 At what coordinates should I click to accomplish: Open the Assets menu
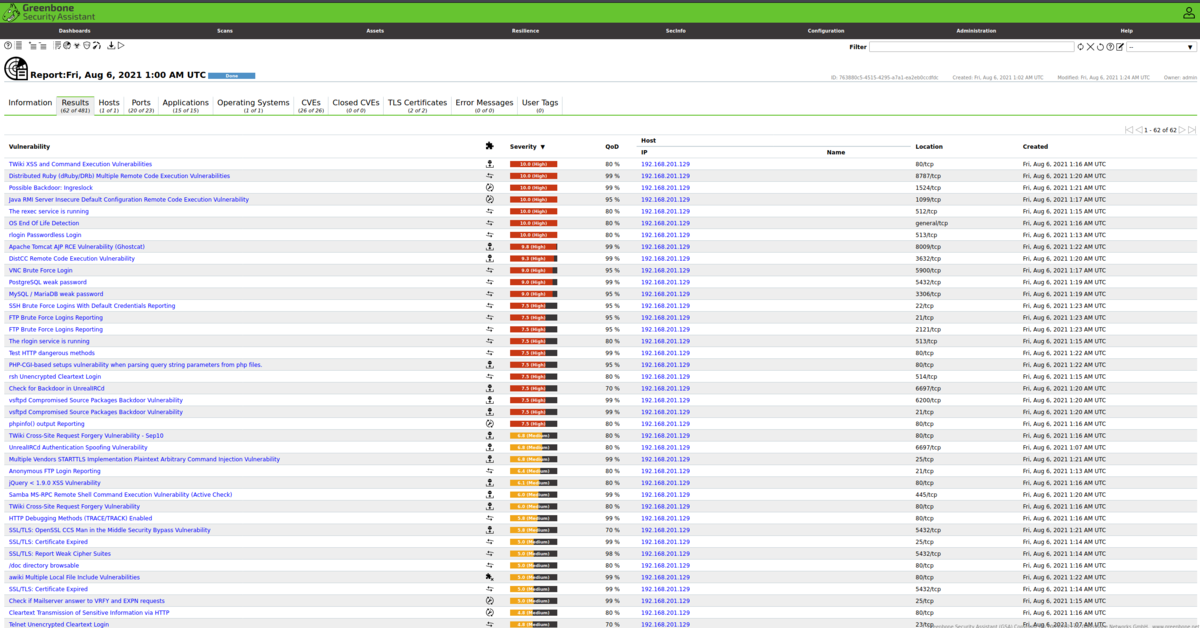pos(375,31)
